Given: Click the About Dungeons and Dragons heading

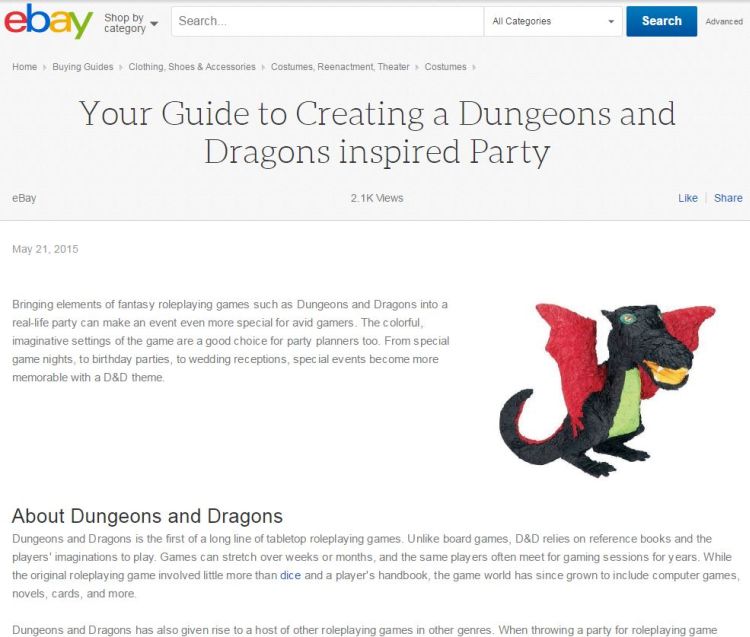Looking at the screenshot, I should 147,516.
